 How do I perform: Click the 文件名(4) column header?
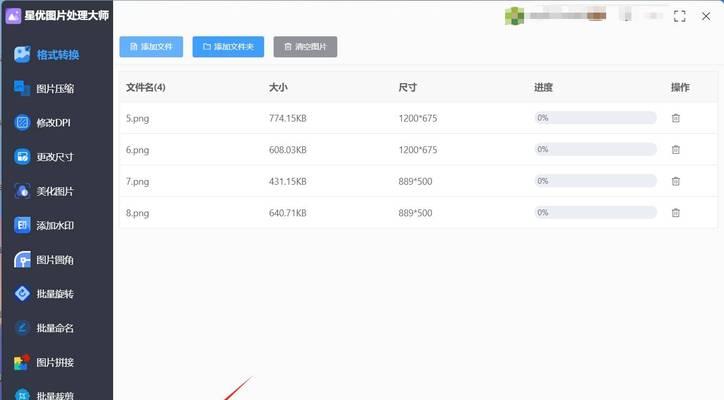(x=146, y=87)
